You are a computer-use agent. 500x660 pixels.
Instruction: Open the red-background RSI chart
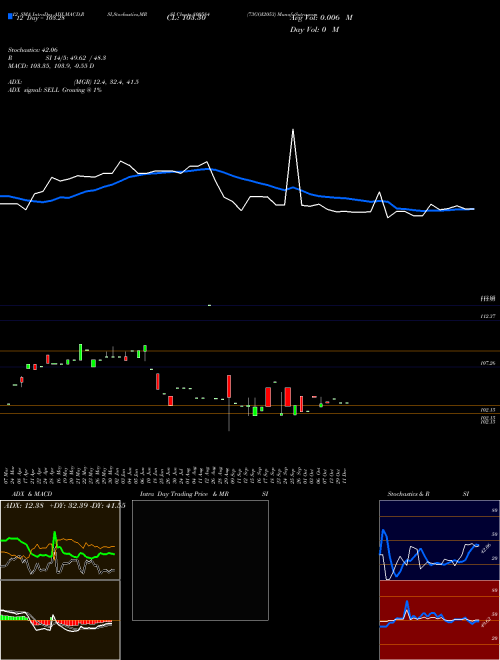pos(439,620)
